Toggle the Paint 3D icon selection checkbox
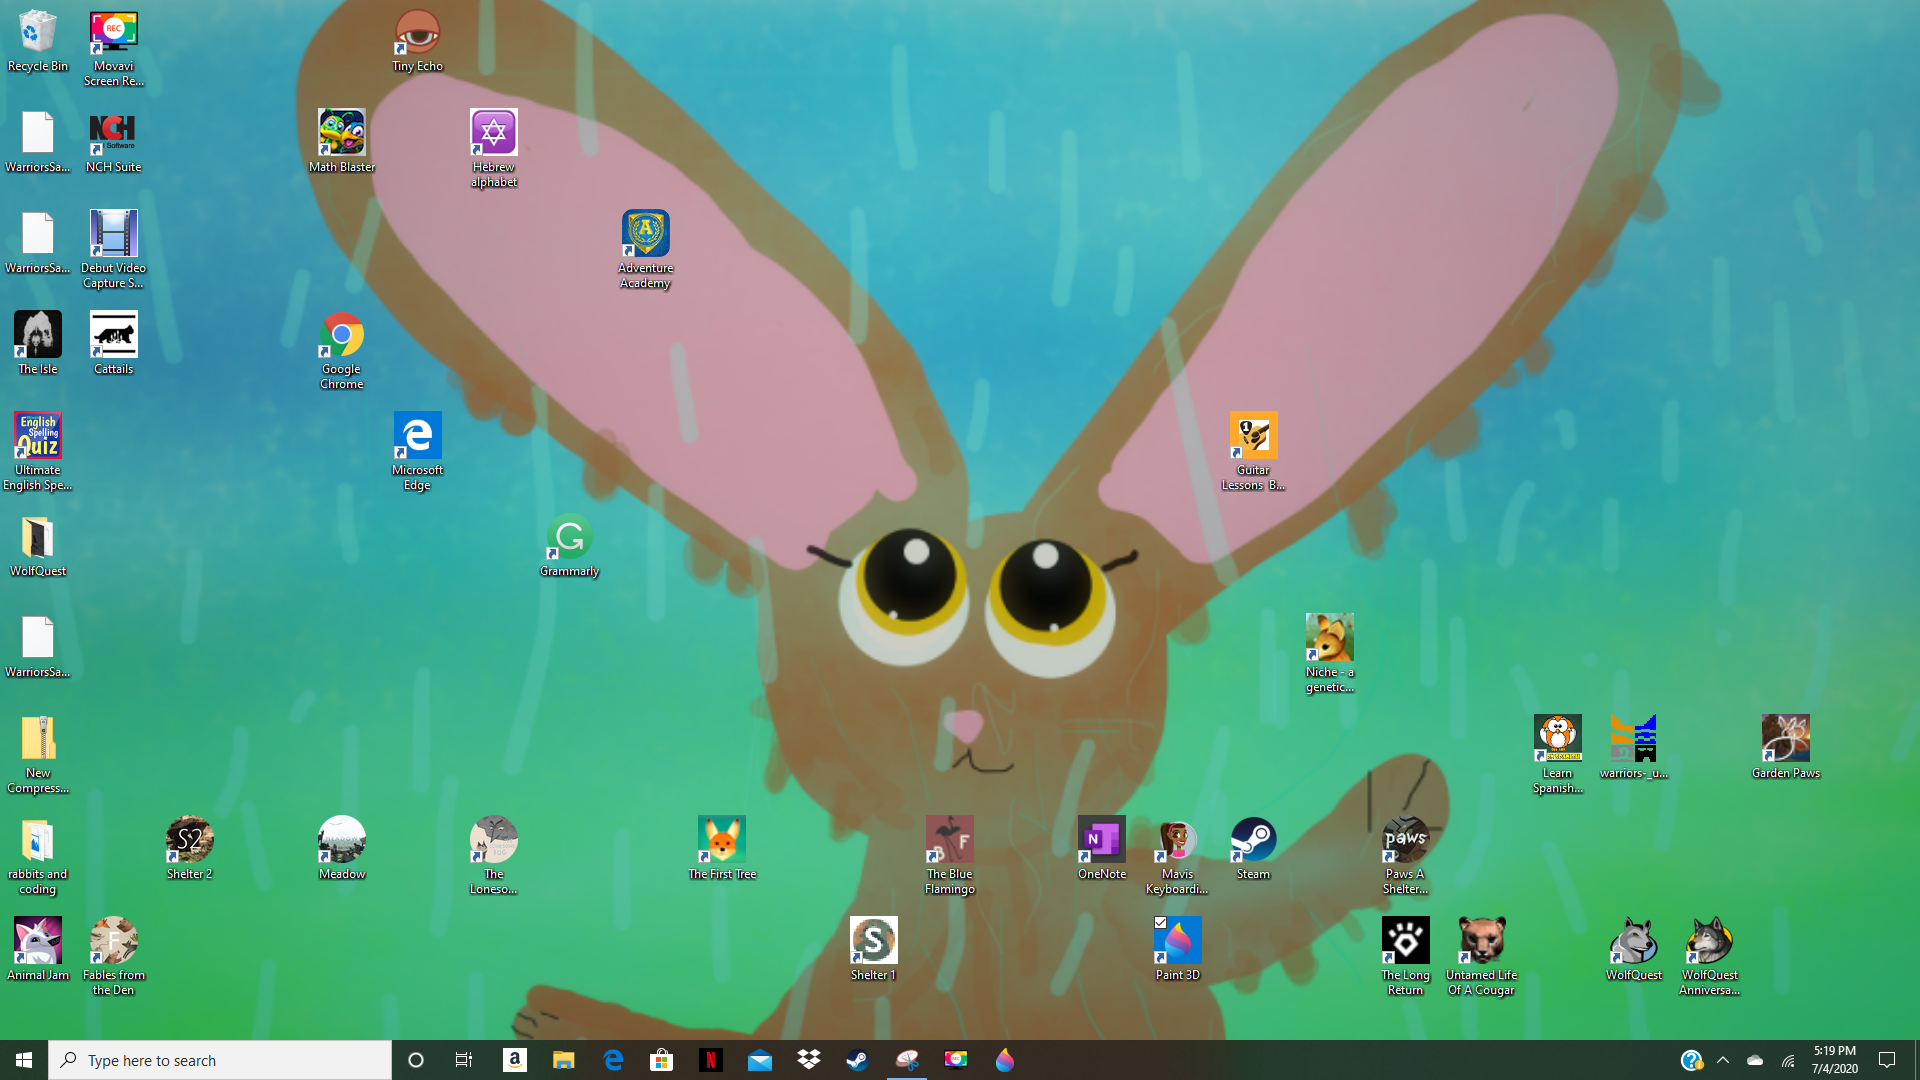The width and height of the screenshot is (1920, 1080). coord(1160,923)
